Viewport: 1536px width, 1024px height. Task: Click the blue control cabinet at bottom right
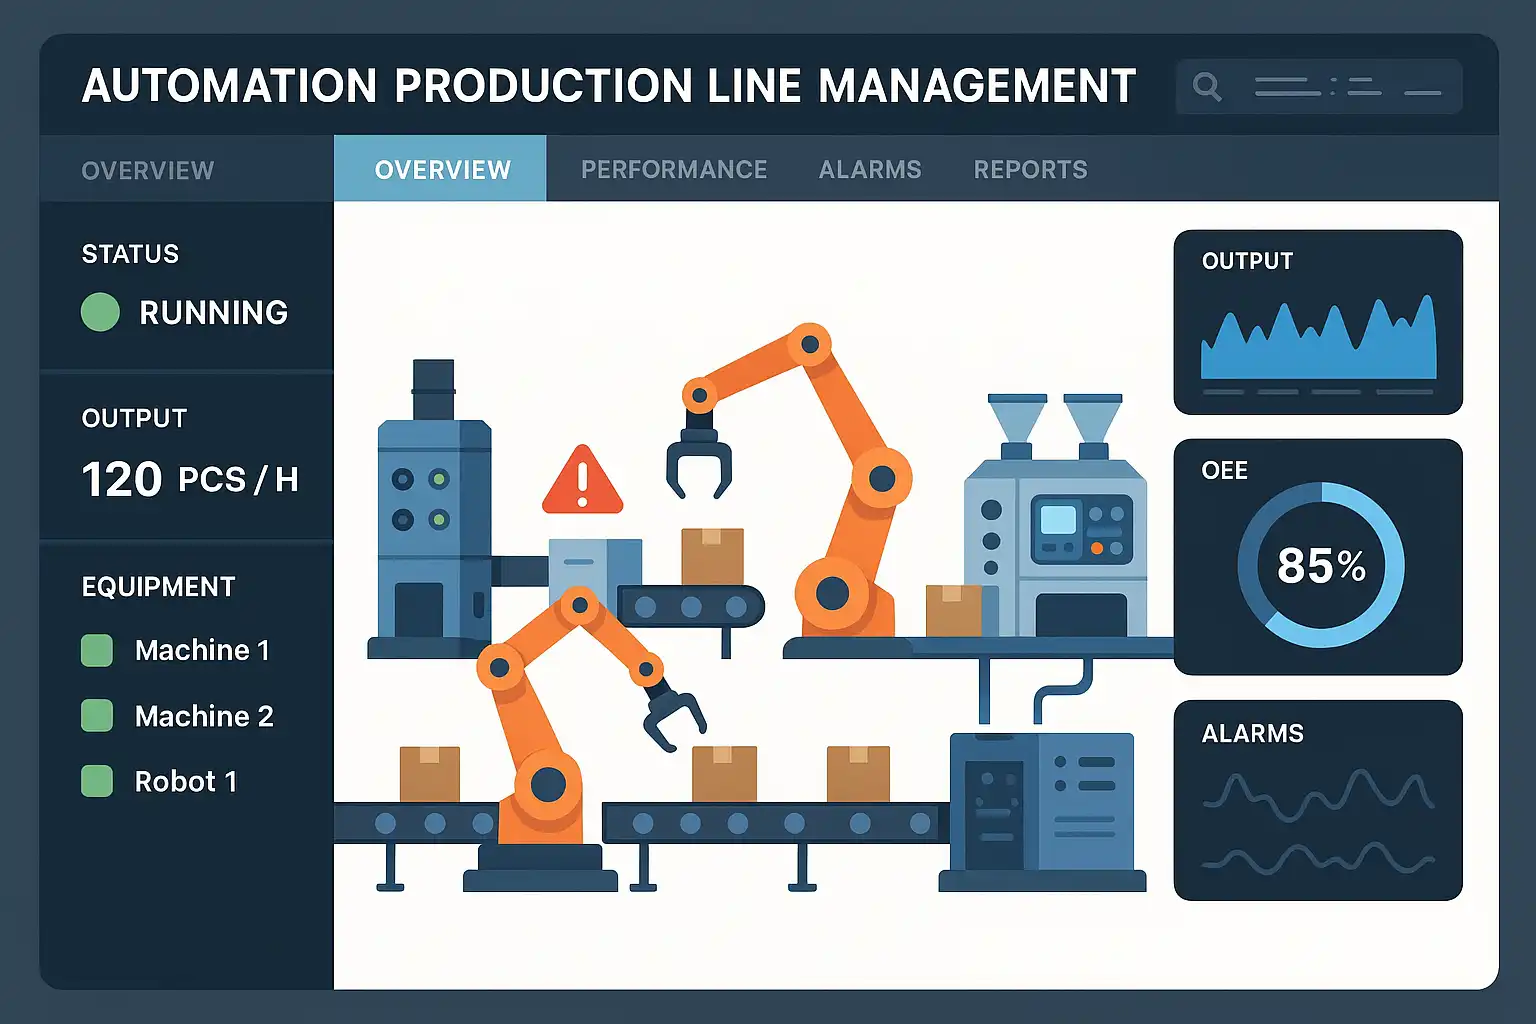pyautogui.click(x=1041, y=811)
